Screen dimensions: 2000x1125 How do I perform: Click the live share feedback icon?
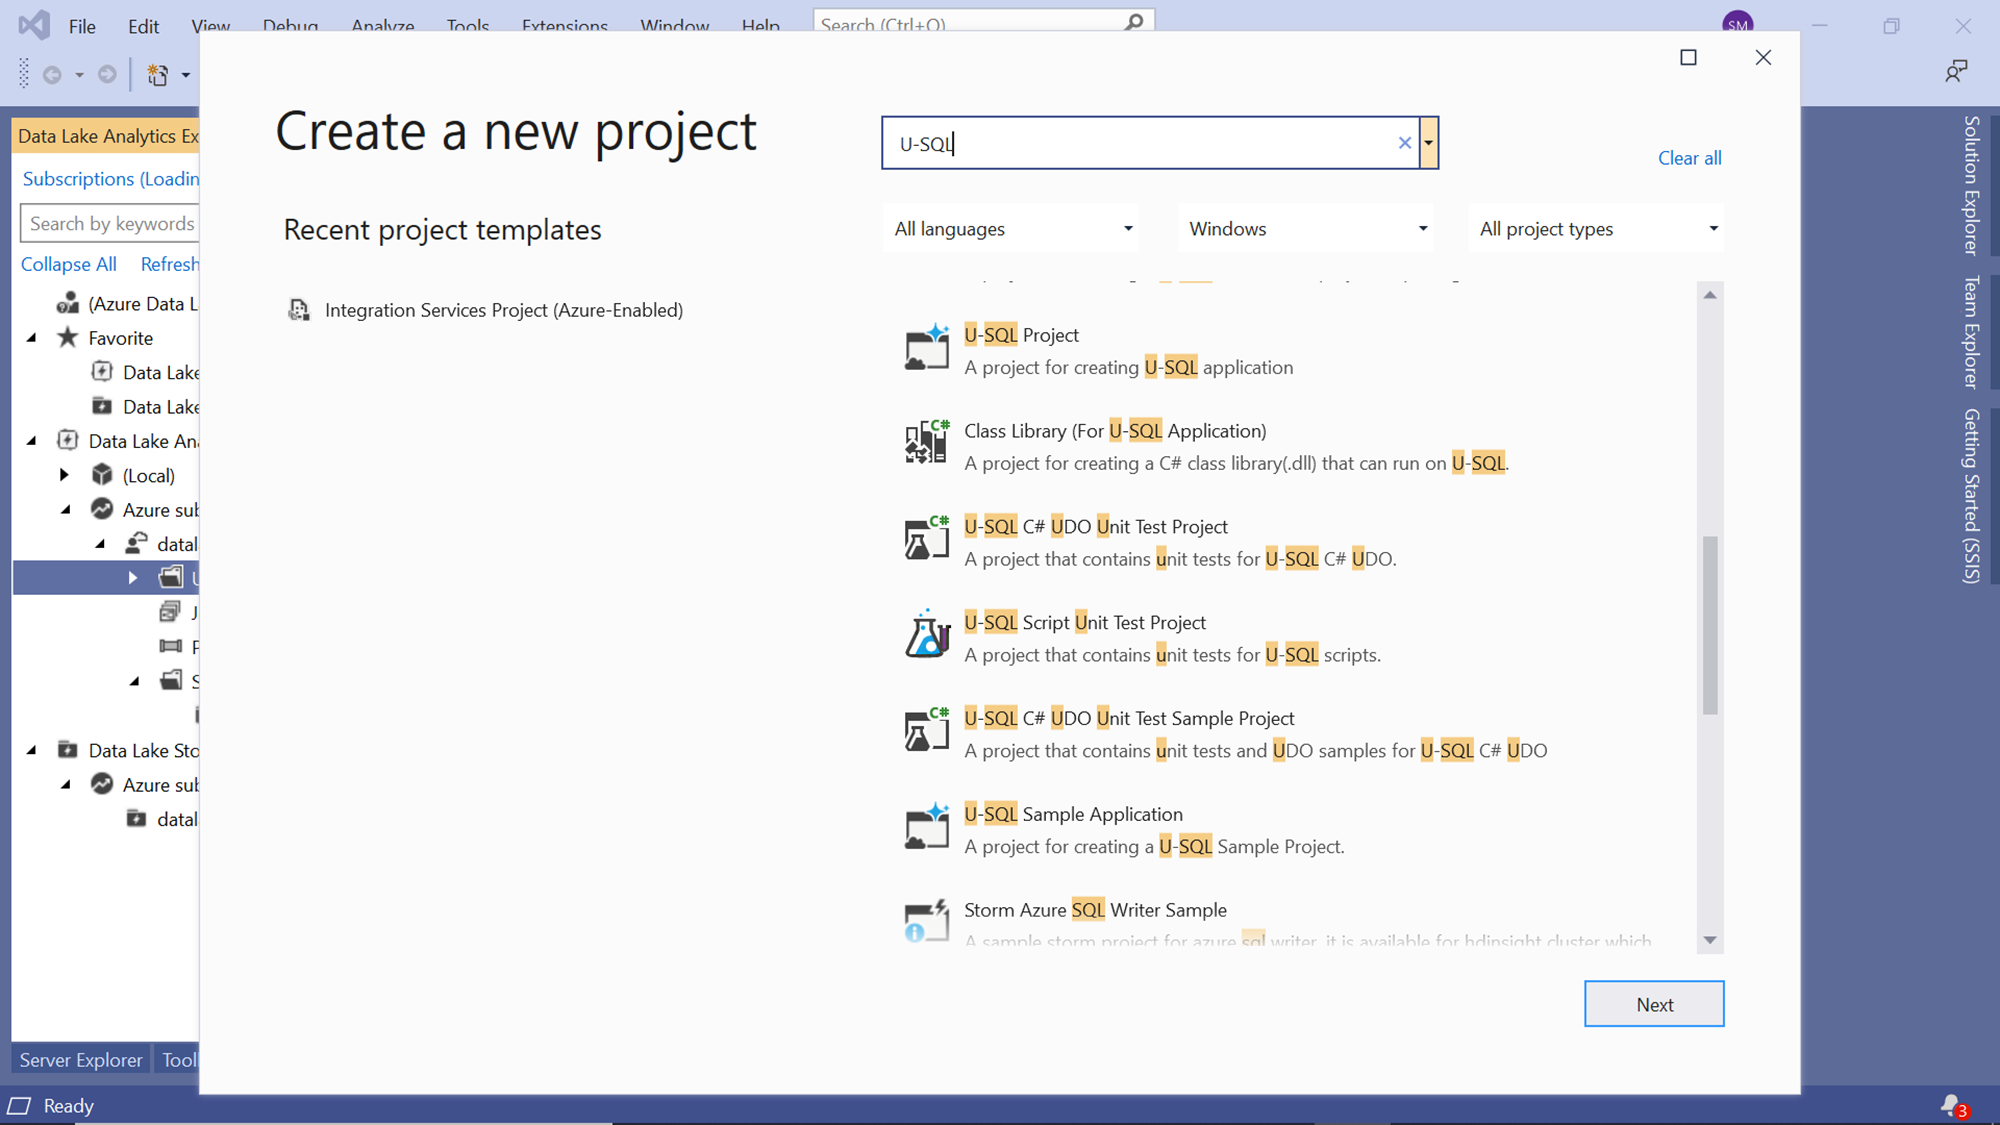click(x=1955, y=71)
